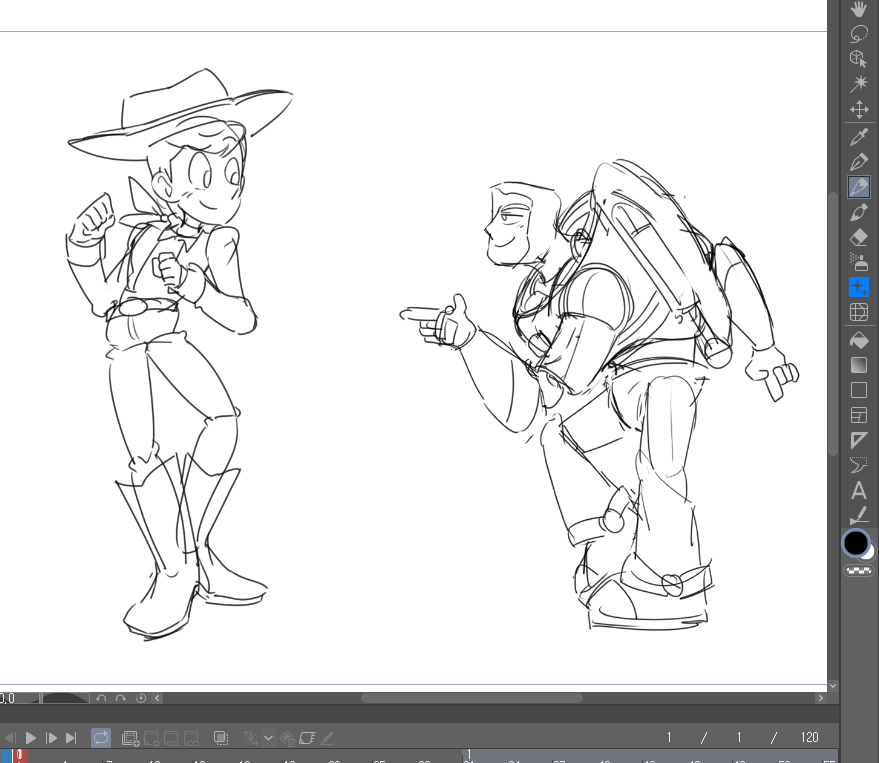
Task: Click the horizontal scrollbar left arrow
Action: click(x=158, y=698)
